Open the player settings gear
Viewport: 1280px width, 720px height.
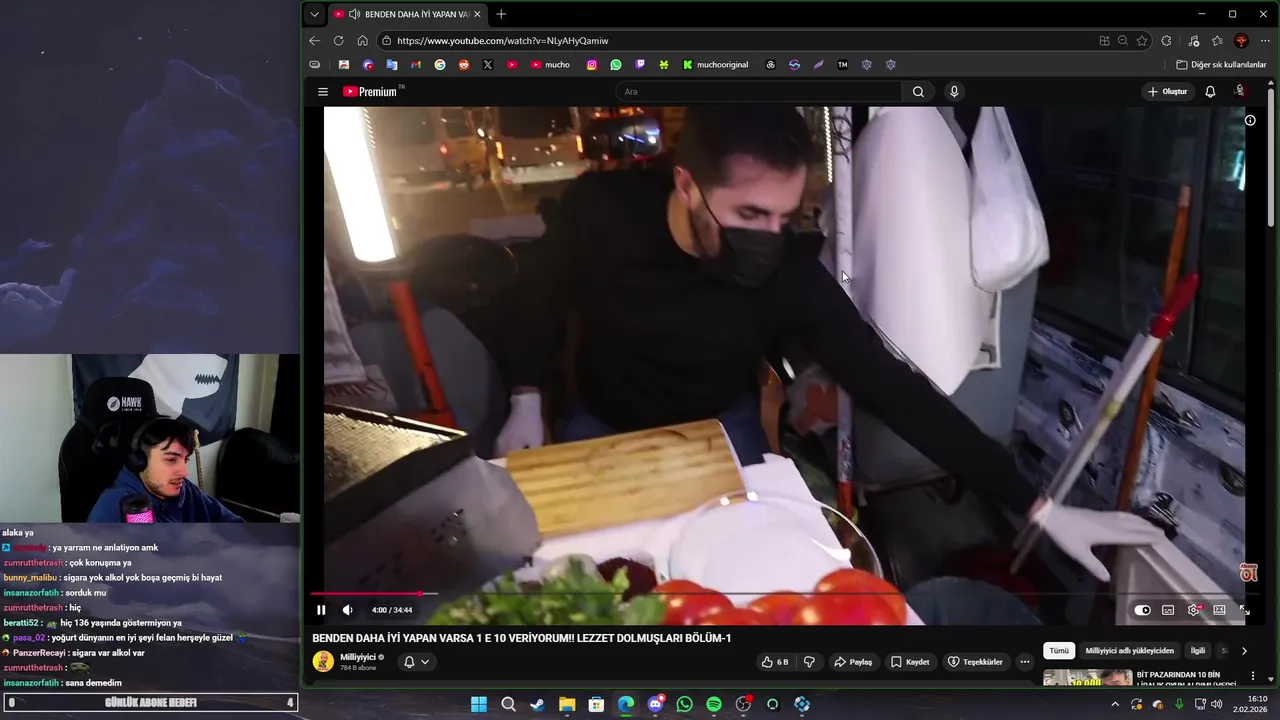(x=1193, y=610)
